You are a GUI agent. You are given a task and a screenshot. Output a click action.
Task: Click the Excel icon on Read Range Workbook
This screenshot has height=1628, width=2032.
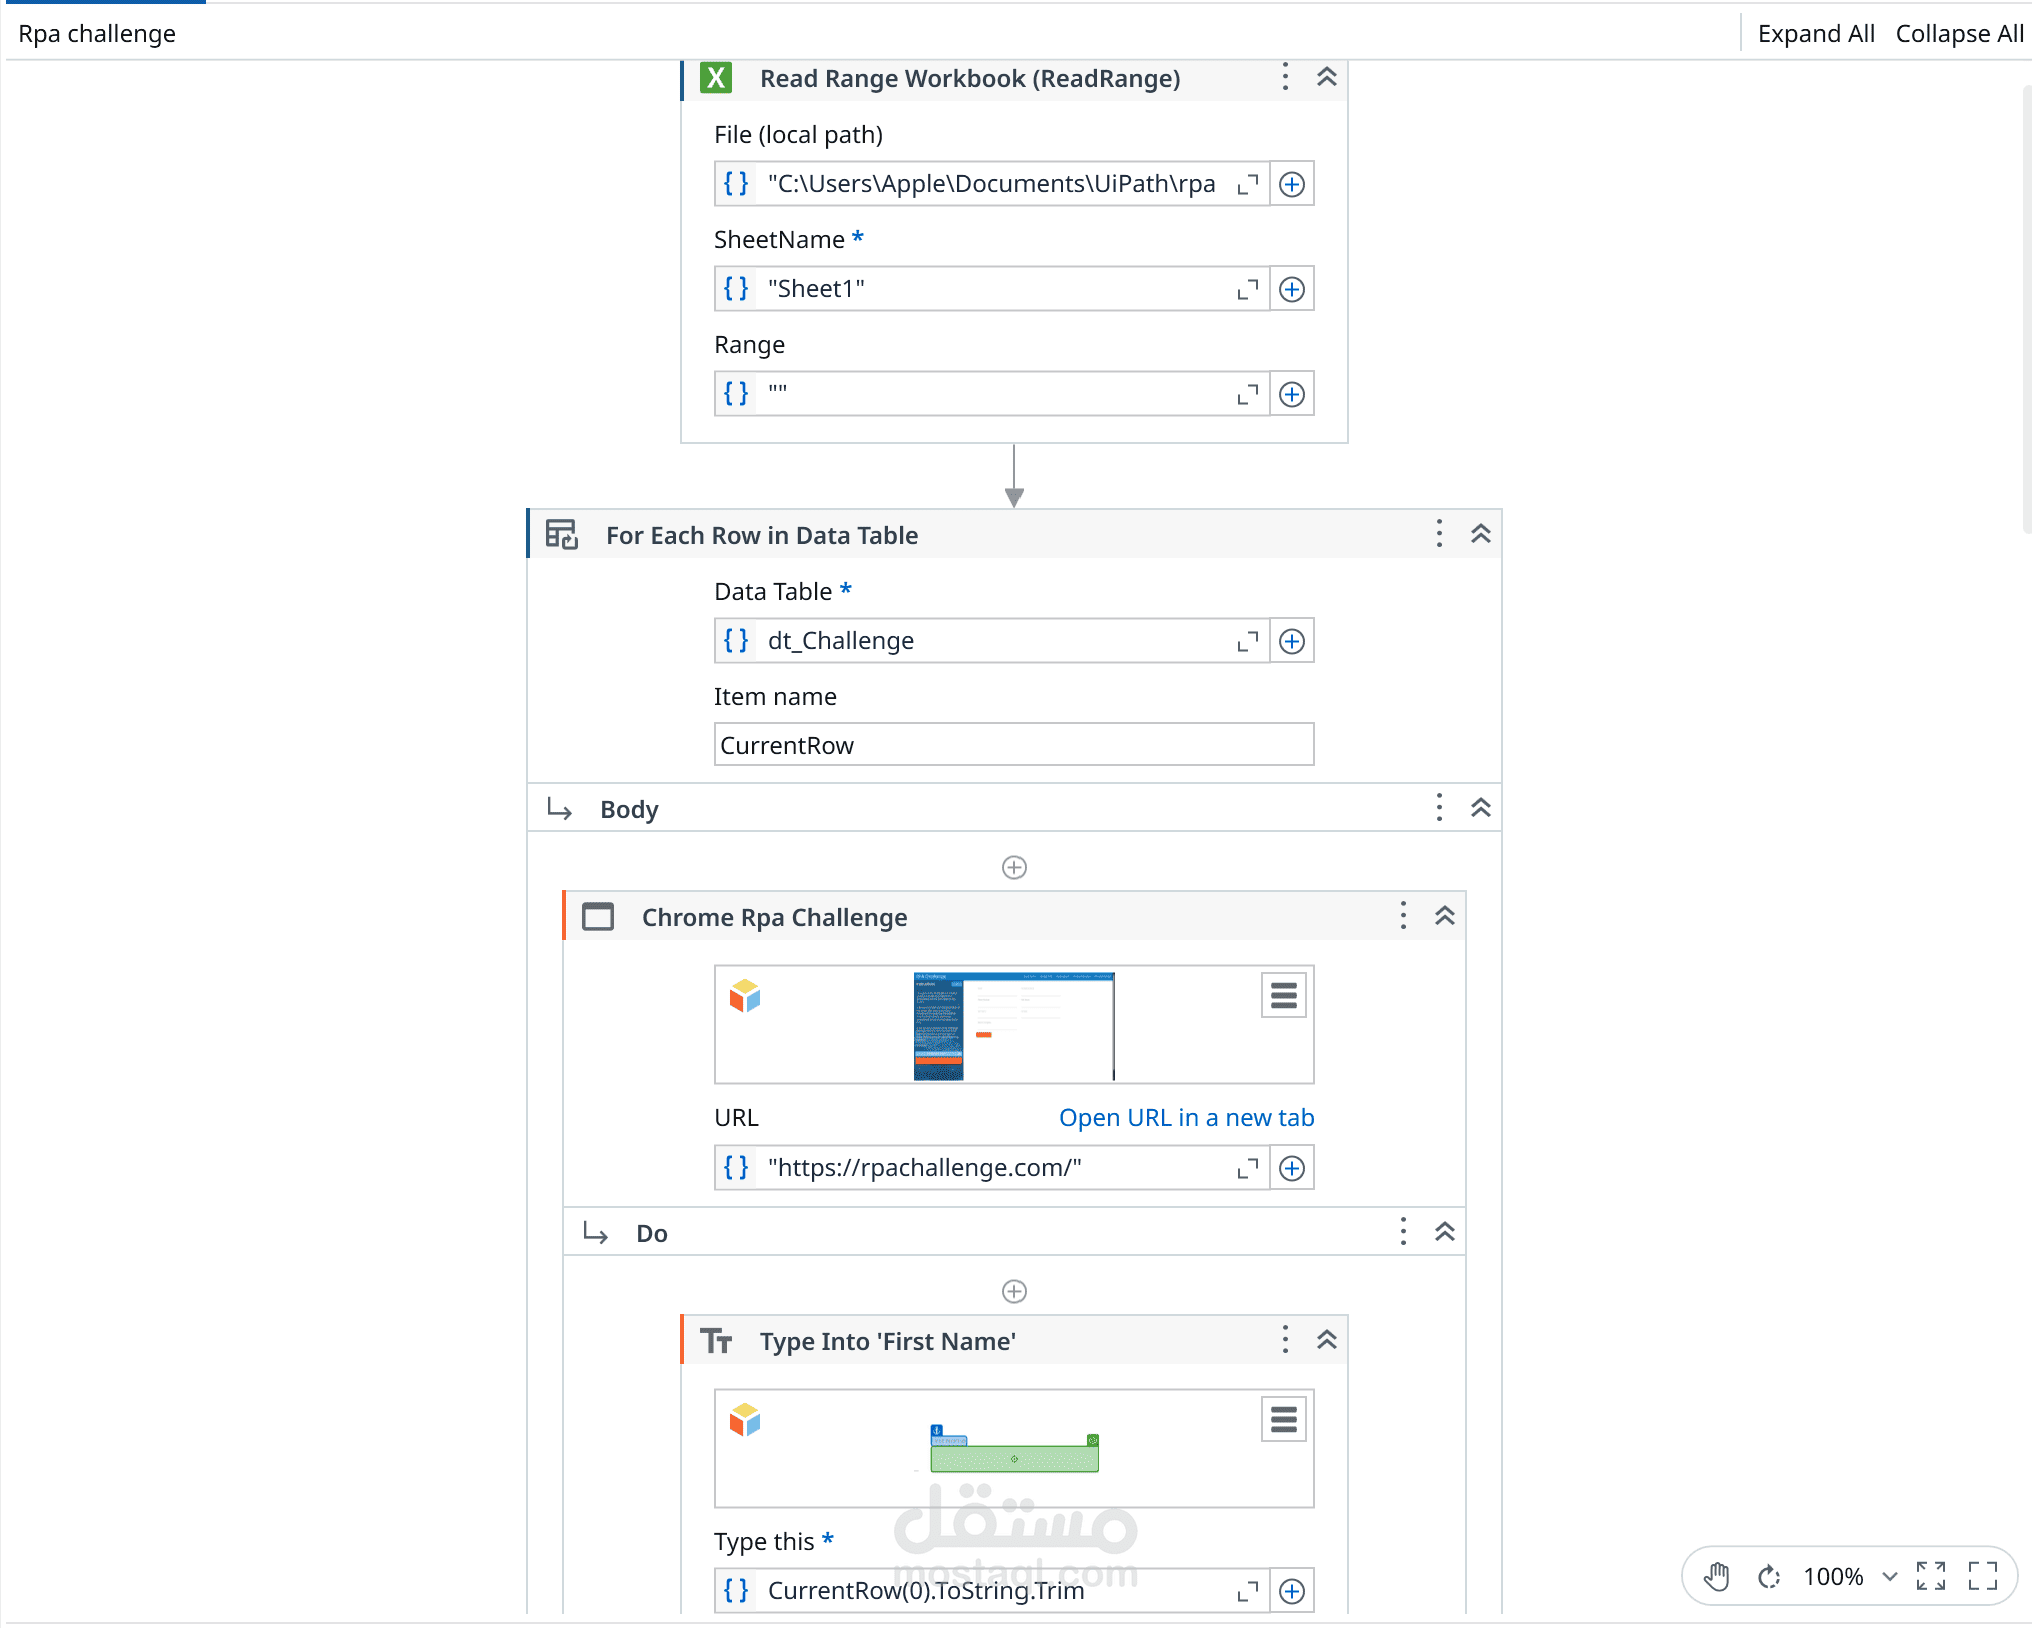pyautogui.click(x=716, y=78)
